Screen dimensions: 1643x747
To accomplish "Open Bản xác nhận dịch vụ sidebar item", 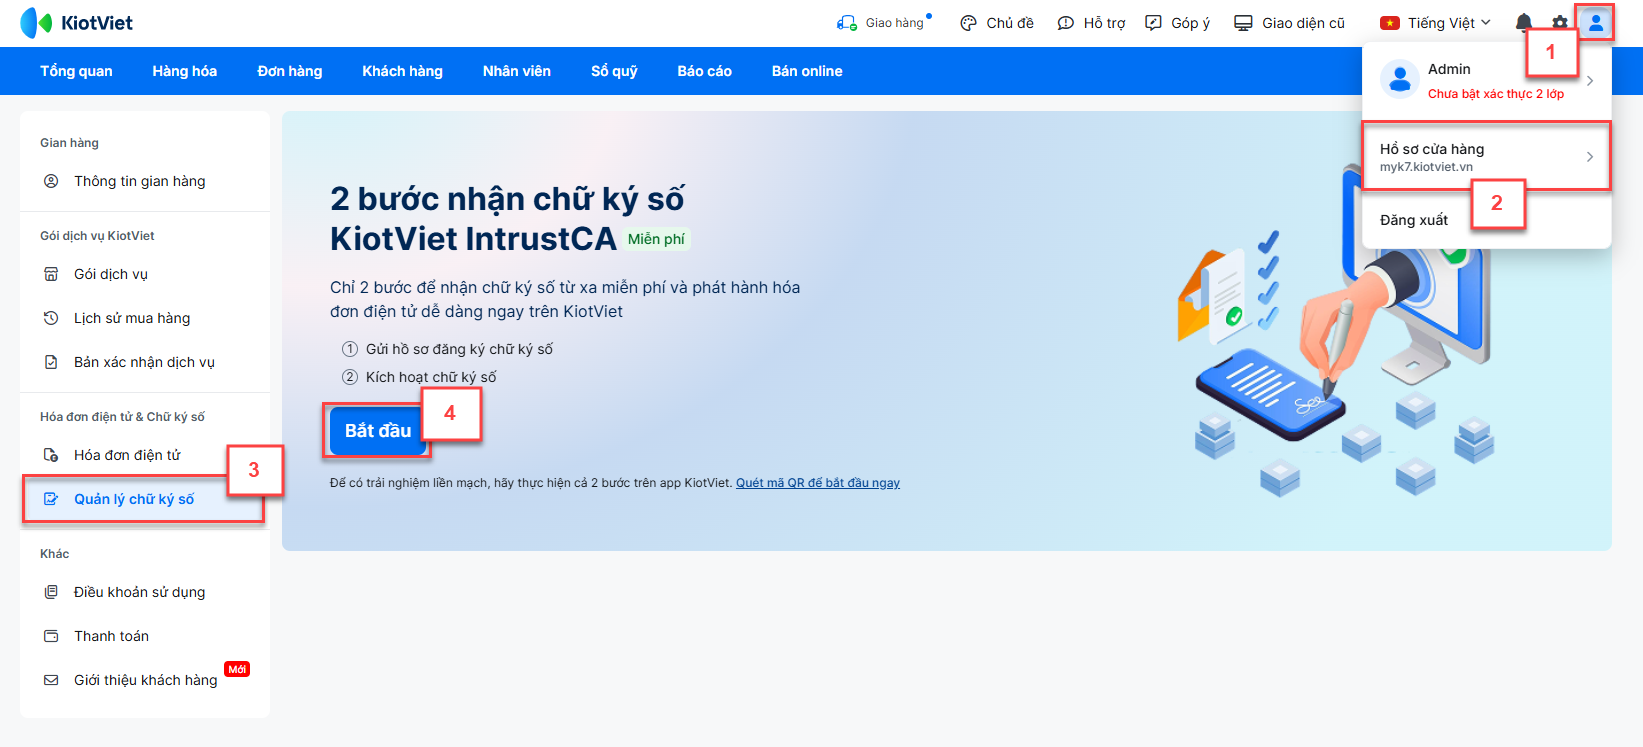I will tap(145, 362).
